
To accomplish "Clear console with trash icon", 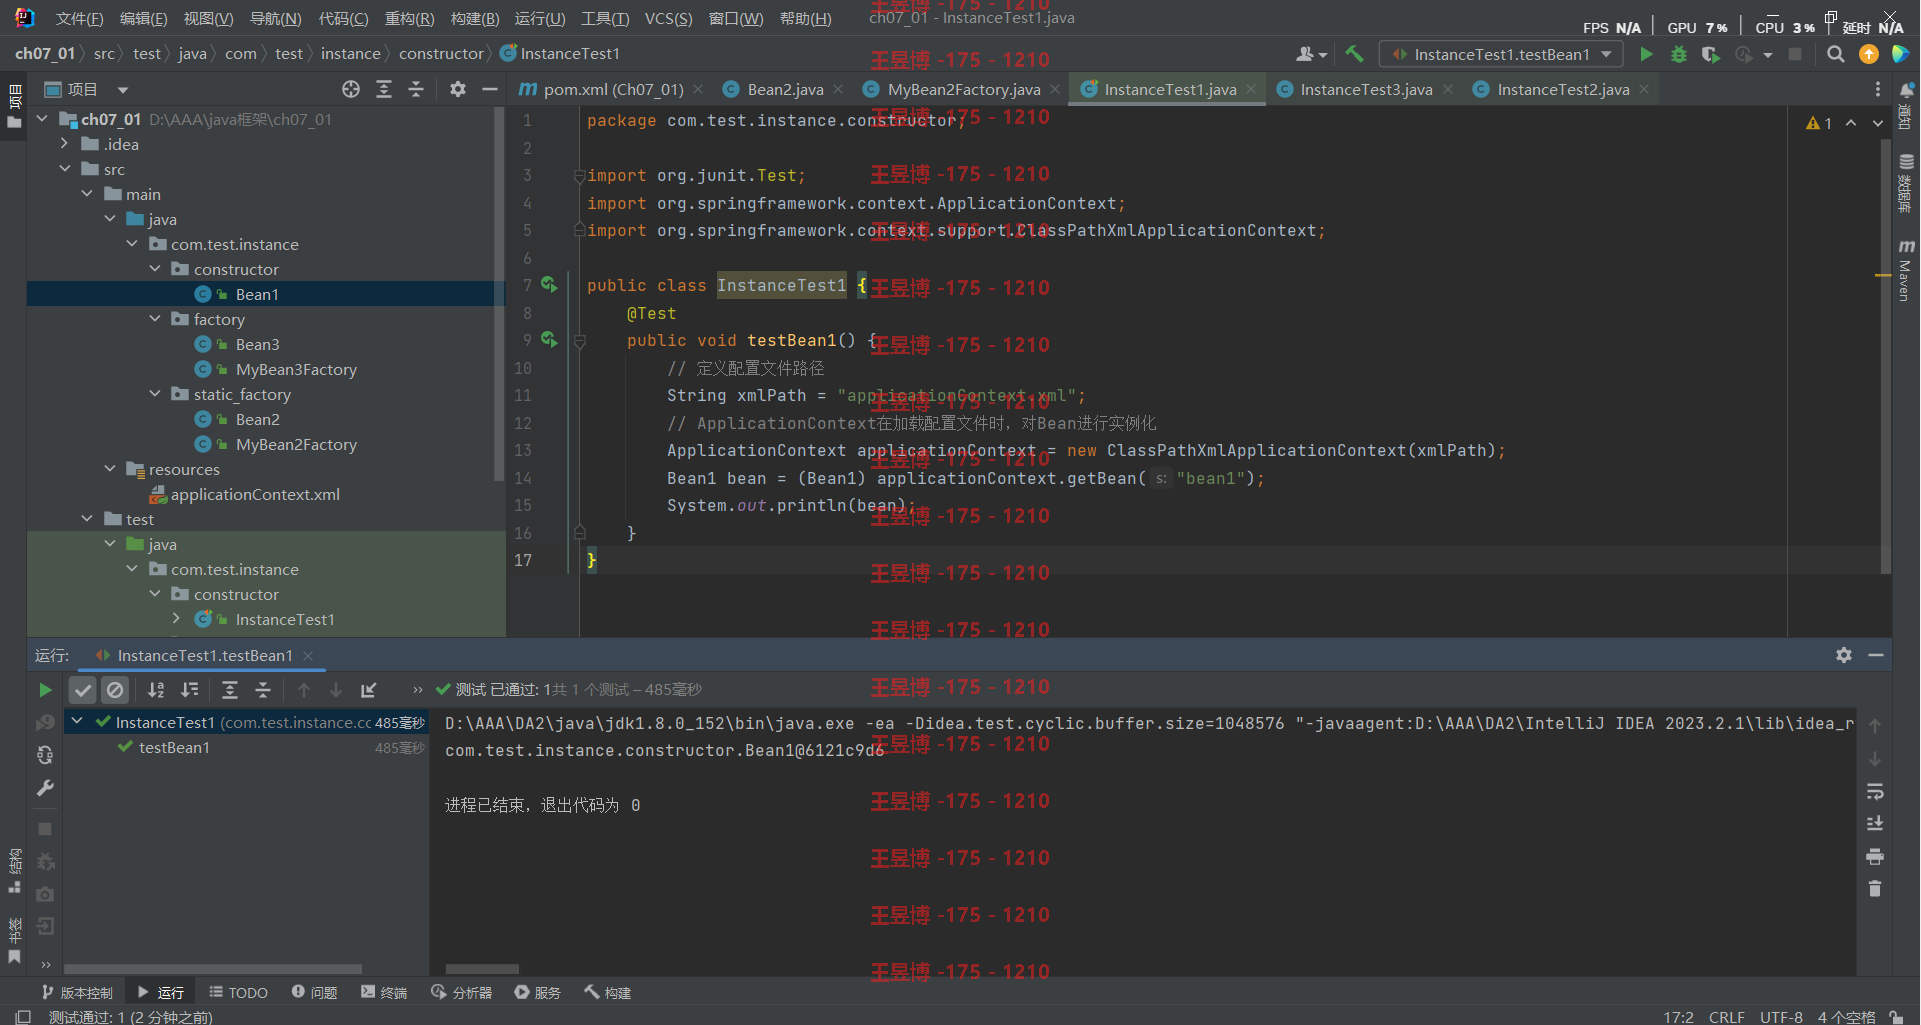I will pos(1875,889).
